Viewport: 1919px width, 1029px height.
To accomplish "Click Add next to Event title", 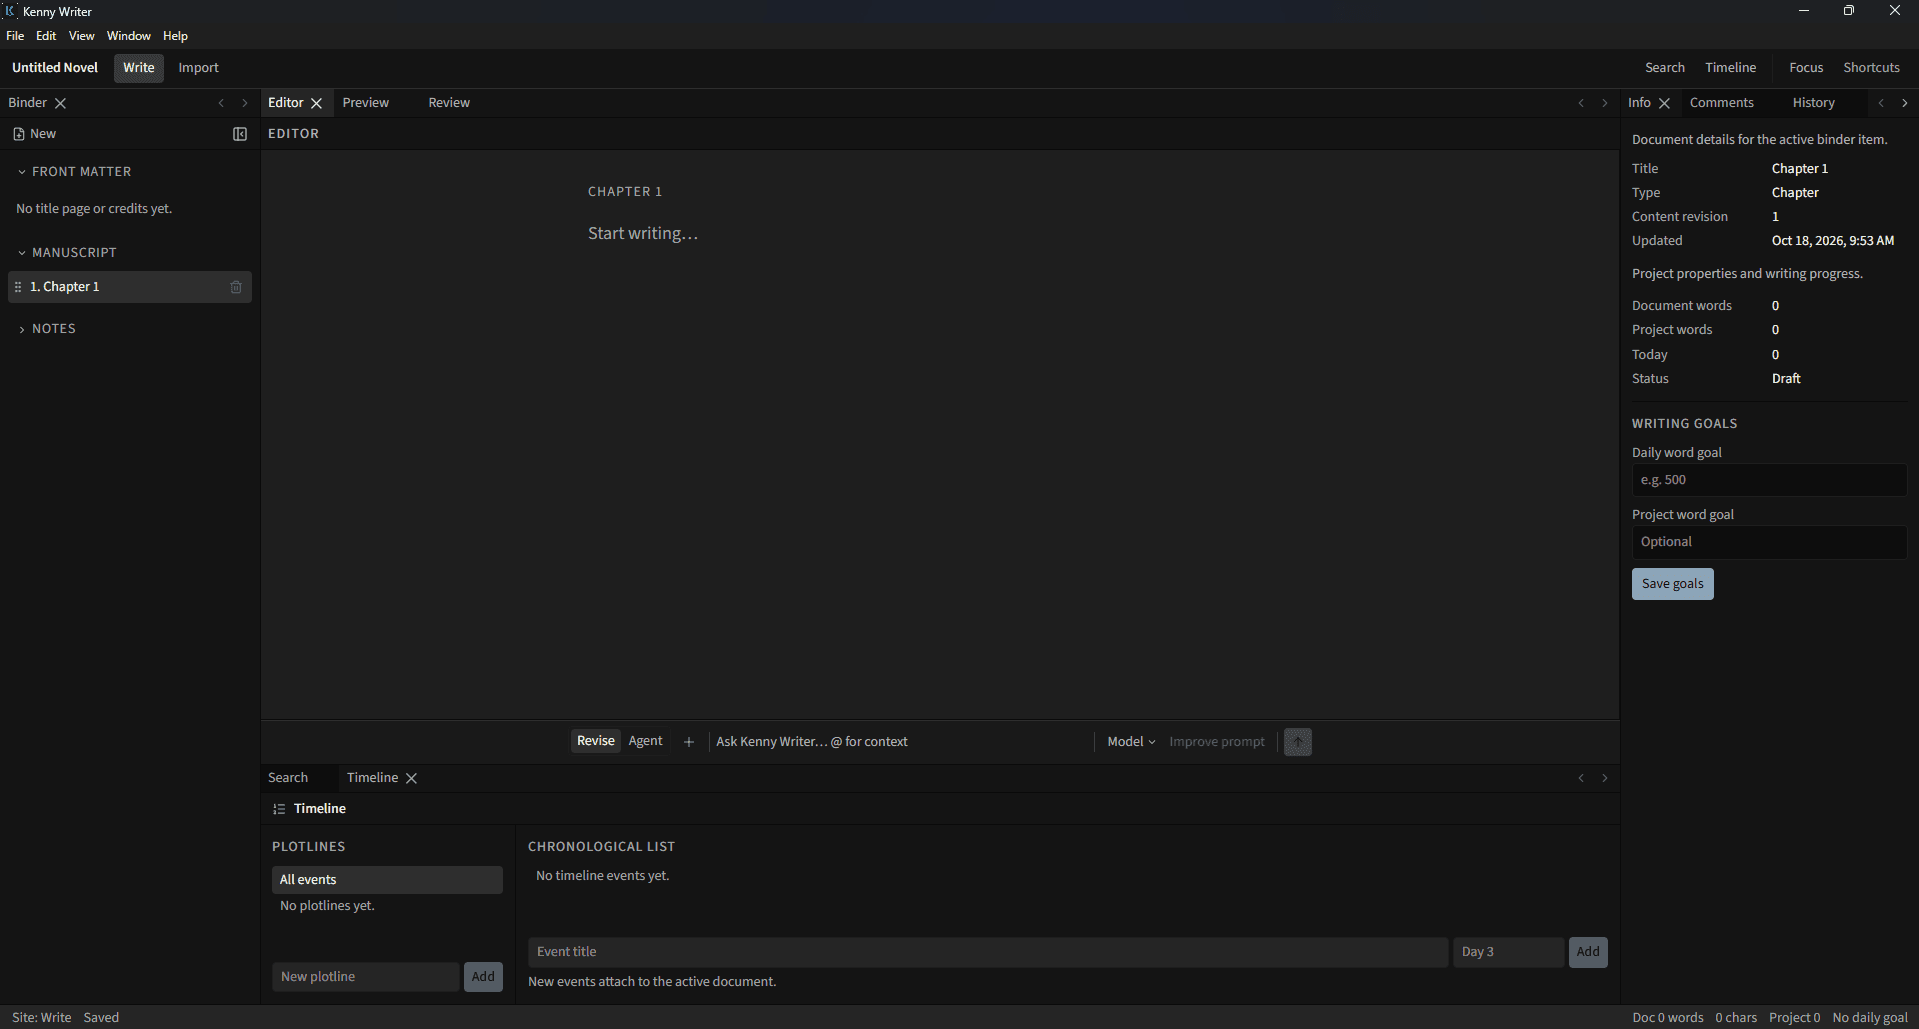I will click(1588, 952).
